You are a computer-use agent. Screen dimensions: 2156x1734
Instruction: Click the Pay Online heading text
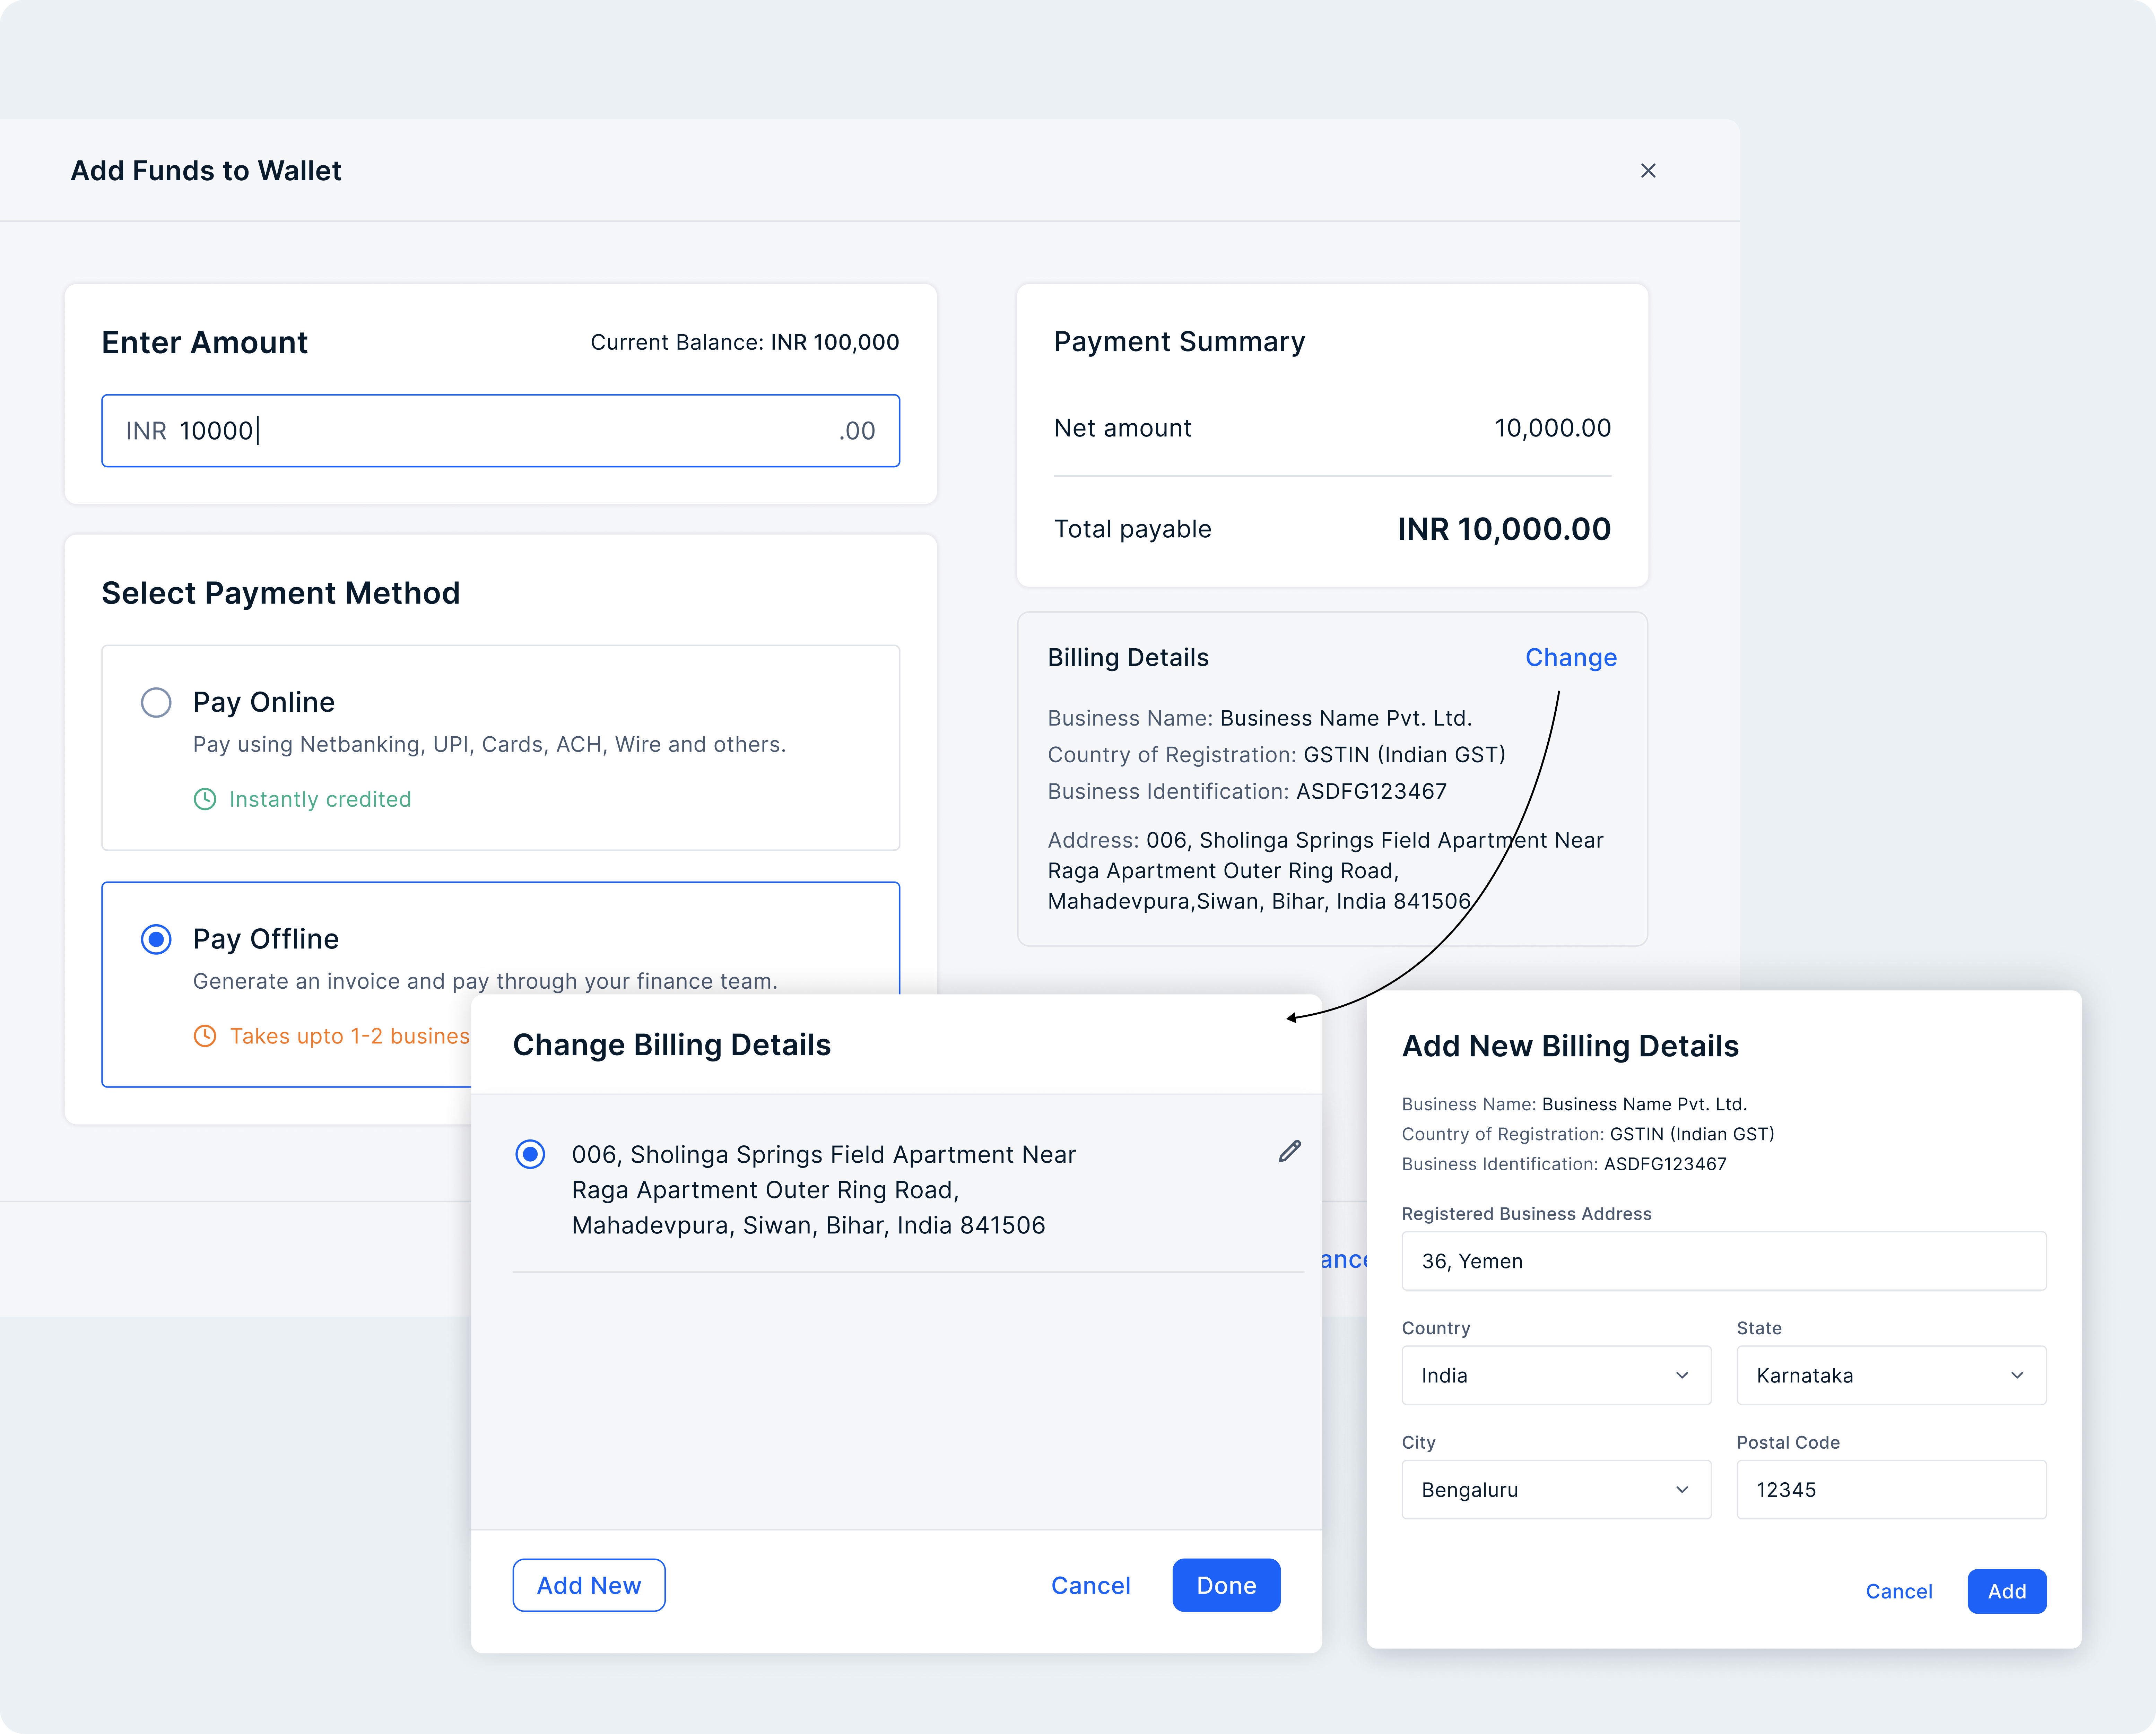tap(264, 702)
